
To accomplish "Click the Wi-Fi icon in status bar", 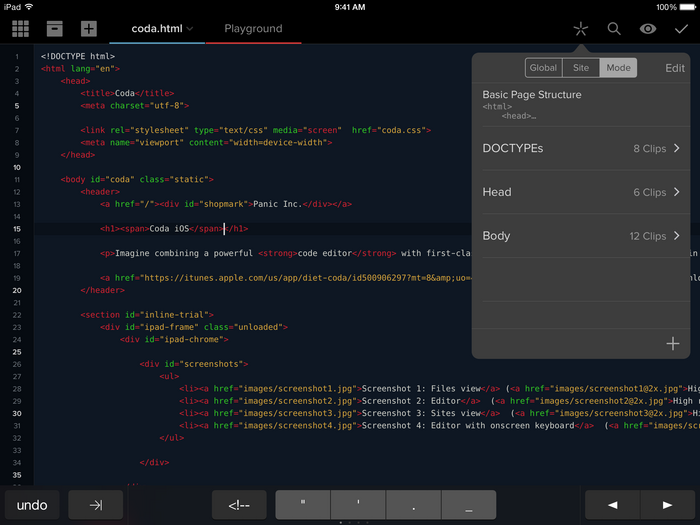I will [x=29, y=7].
